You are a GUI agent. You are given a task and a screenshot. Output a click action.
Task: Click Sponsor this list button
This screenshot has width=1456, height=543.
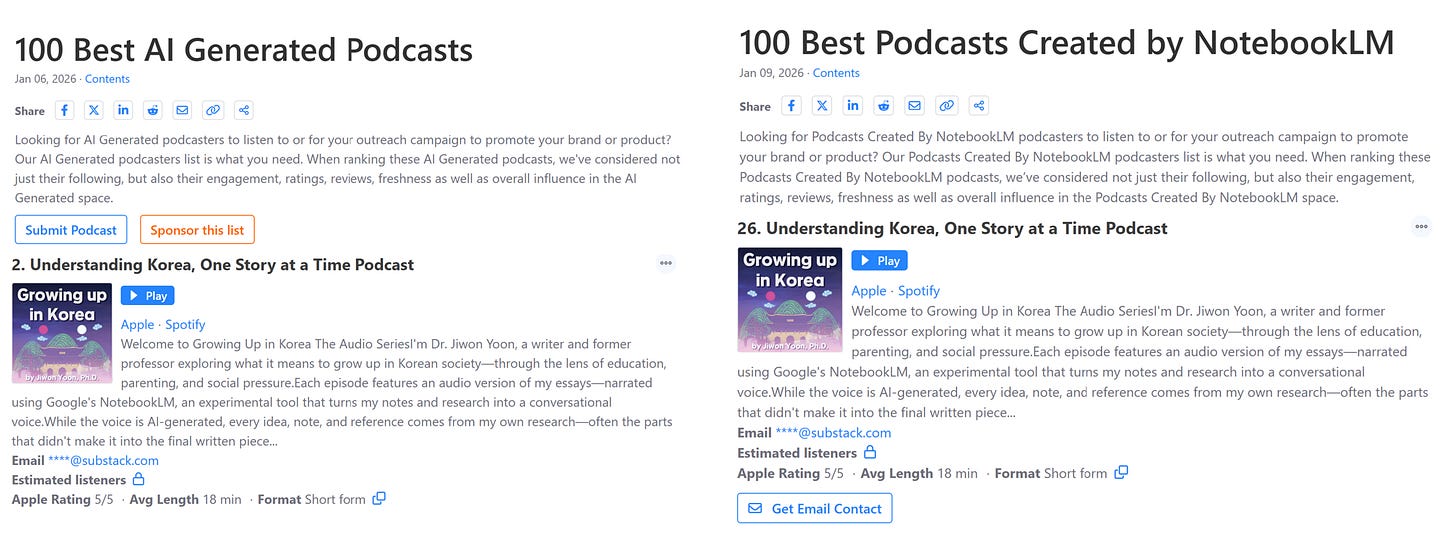coord(197,230)
